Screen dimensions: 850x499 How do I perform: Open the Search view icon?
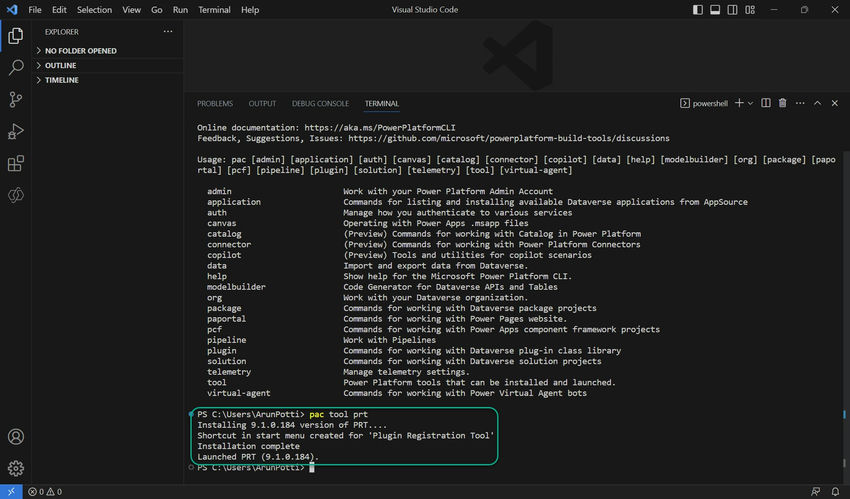(x=16, y=67)
